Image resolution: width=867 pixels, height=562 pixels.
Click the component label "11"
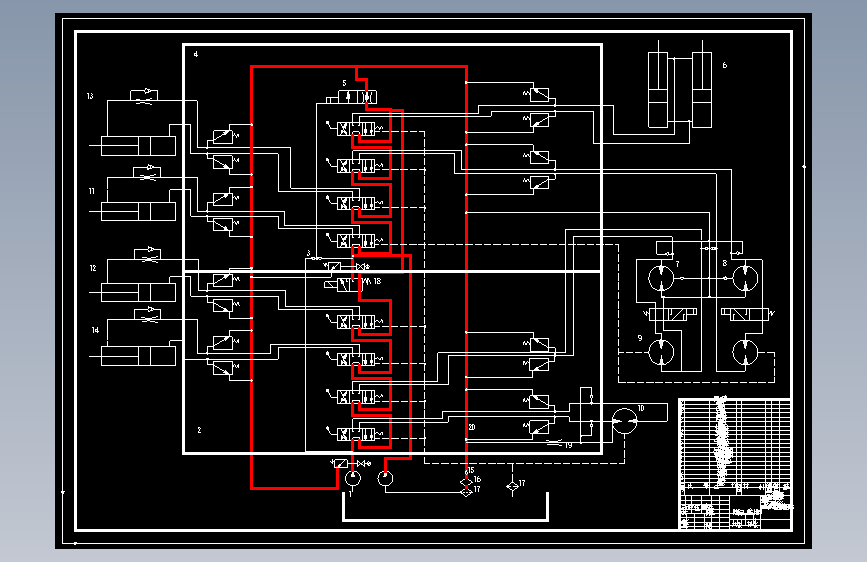coord(92,191)
